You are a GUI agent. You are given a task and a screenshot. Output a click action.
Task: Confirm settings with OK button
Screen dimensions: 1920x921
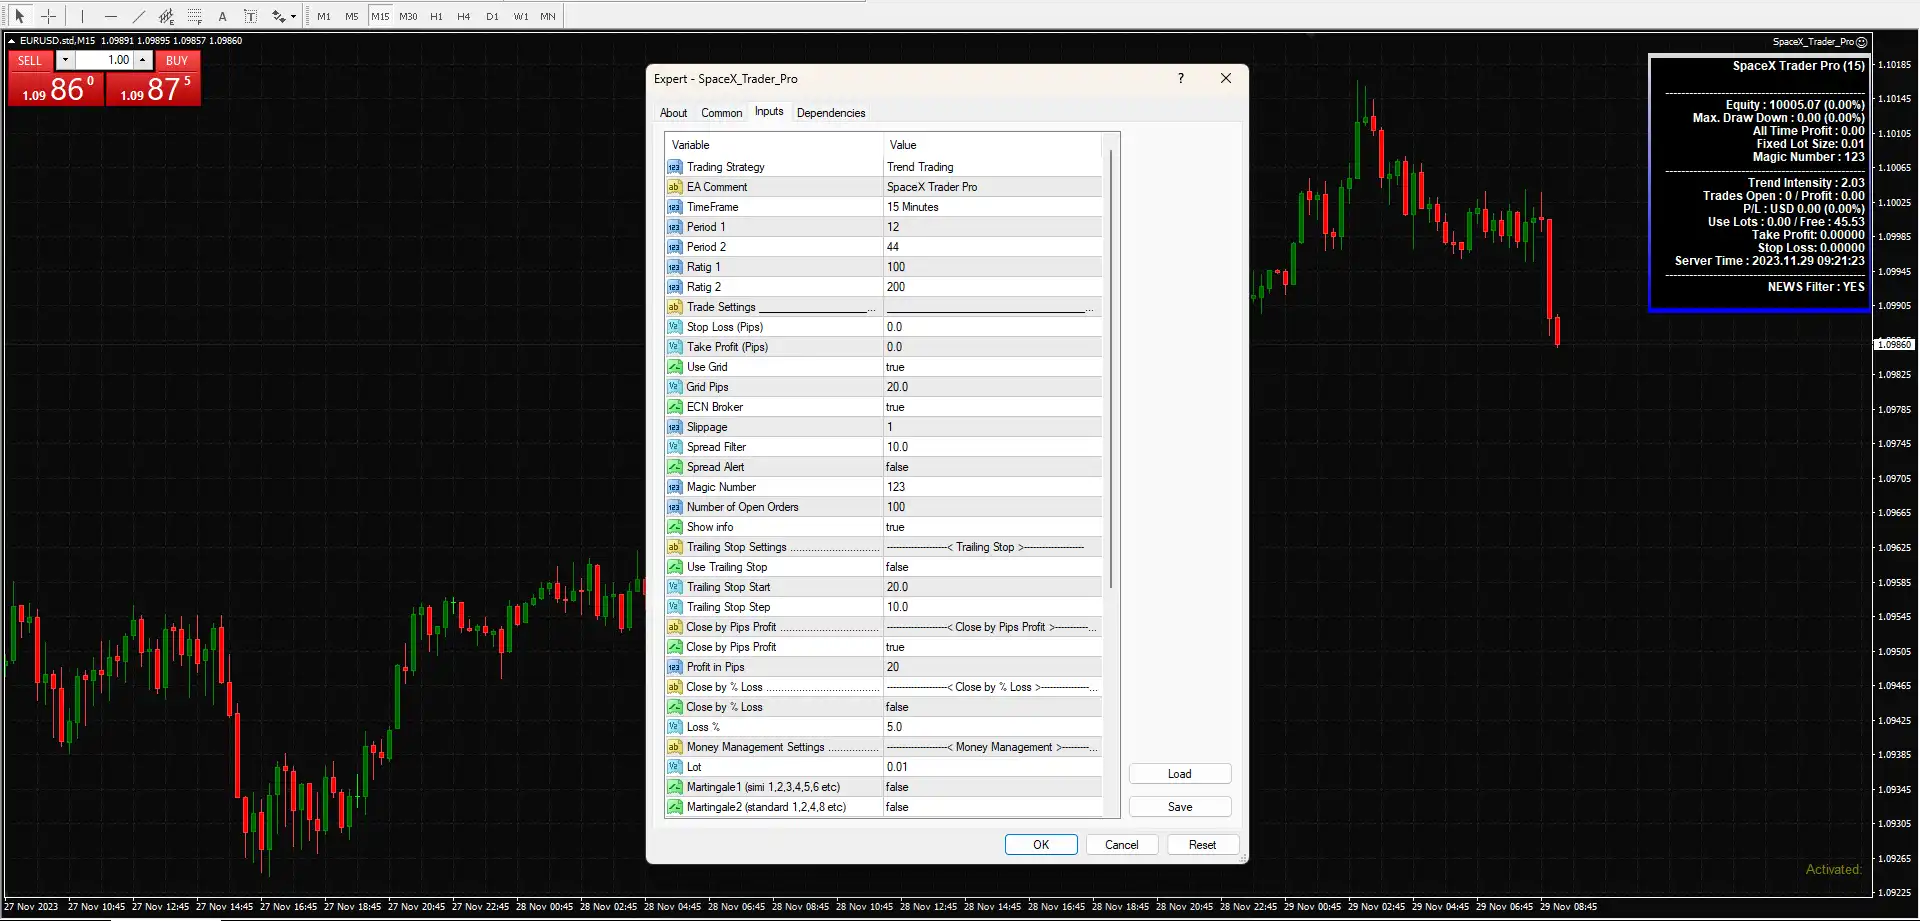point(1041,845)
